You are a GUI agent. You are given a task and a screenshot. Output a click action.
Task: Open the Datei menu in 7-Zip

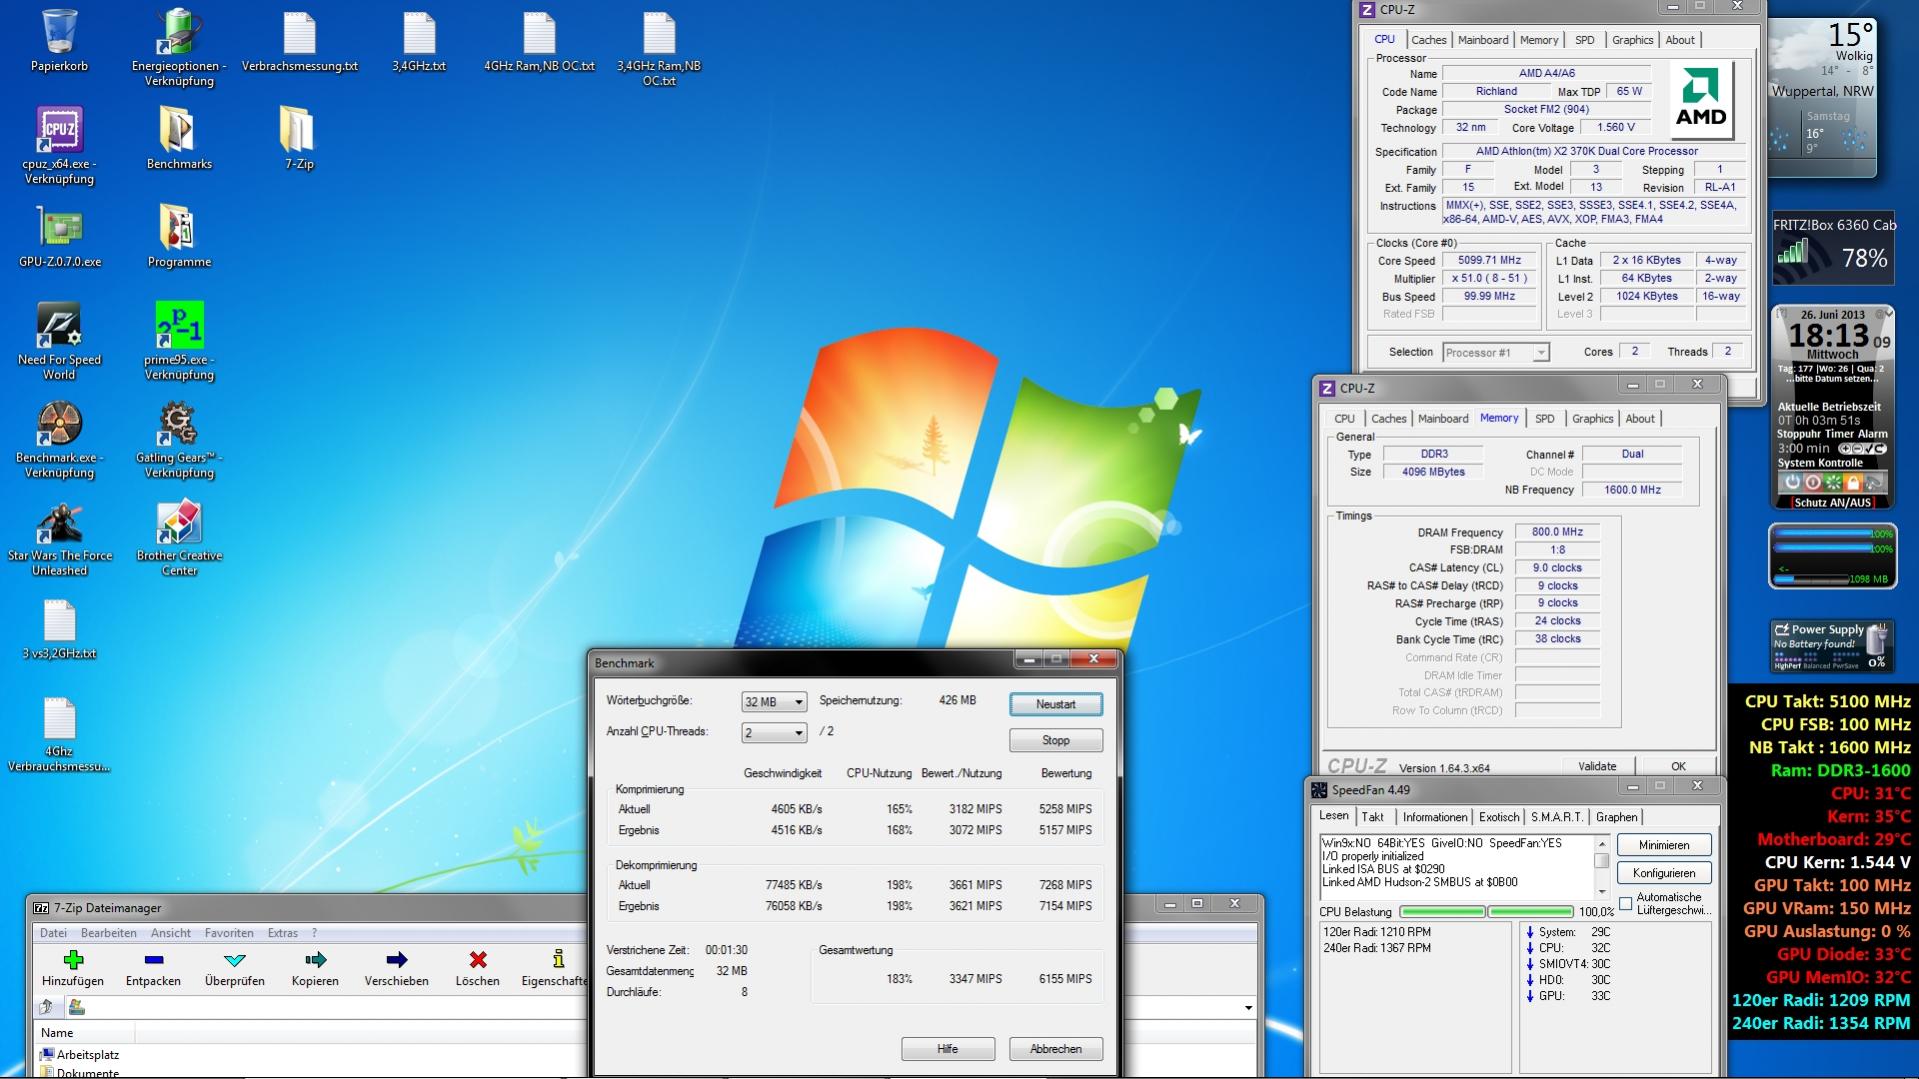53,933
